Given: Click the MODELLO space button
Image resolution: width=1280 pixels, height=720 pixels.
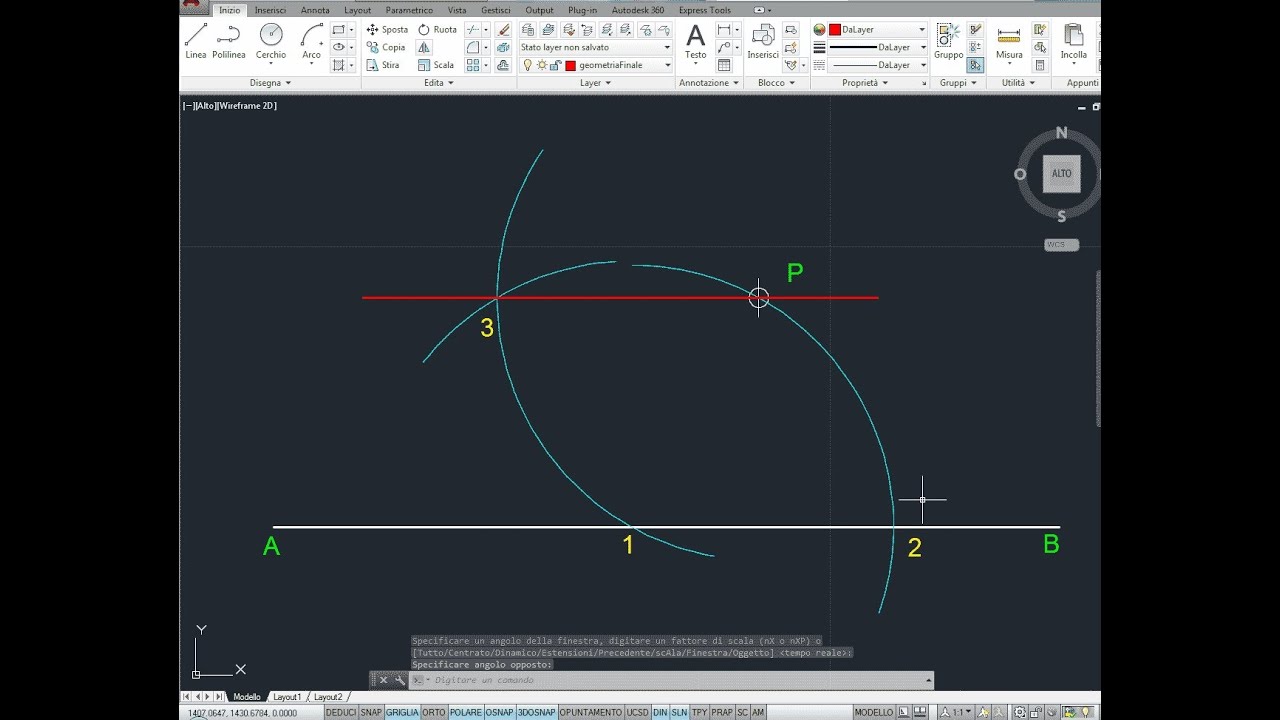Looking at the screenshot, I should [x=874, y=712].
